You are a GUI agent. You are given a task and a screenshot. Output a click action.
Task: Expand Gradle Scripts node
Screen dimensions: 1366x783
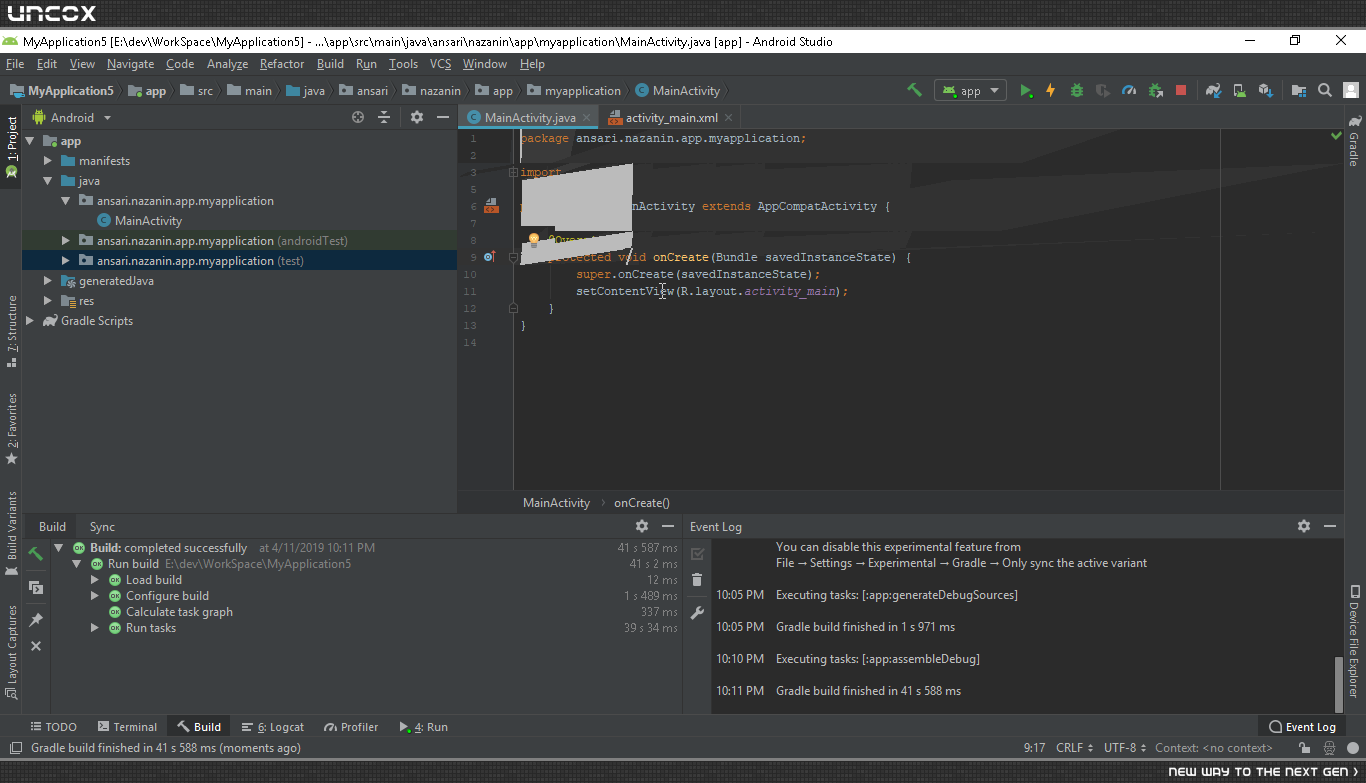30,321
